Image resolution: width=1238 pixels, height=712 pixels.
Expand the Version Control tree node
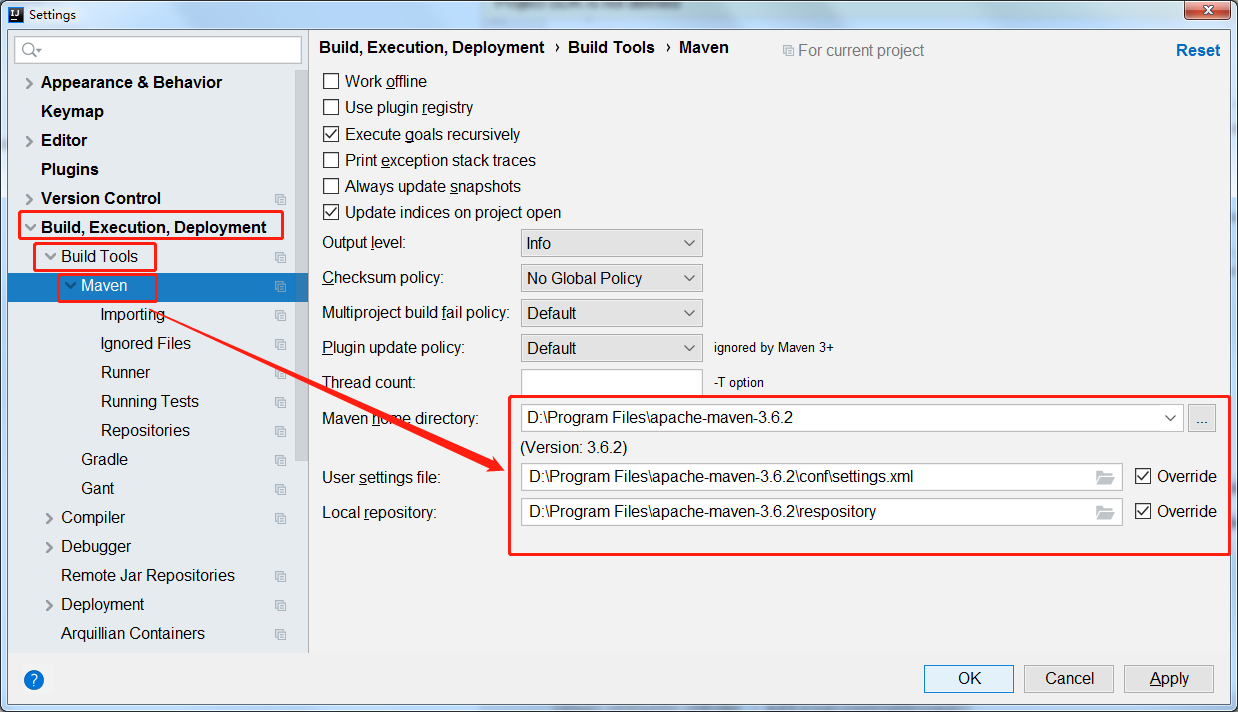(29, 199)
